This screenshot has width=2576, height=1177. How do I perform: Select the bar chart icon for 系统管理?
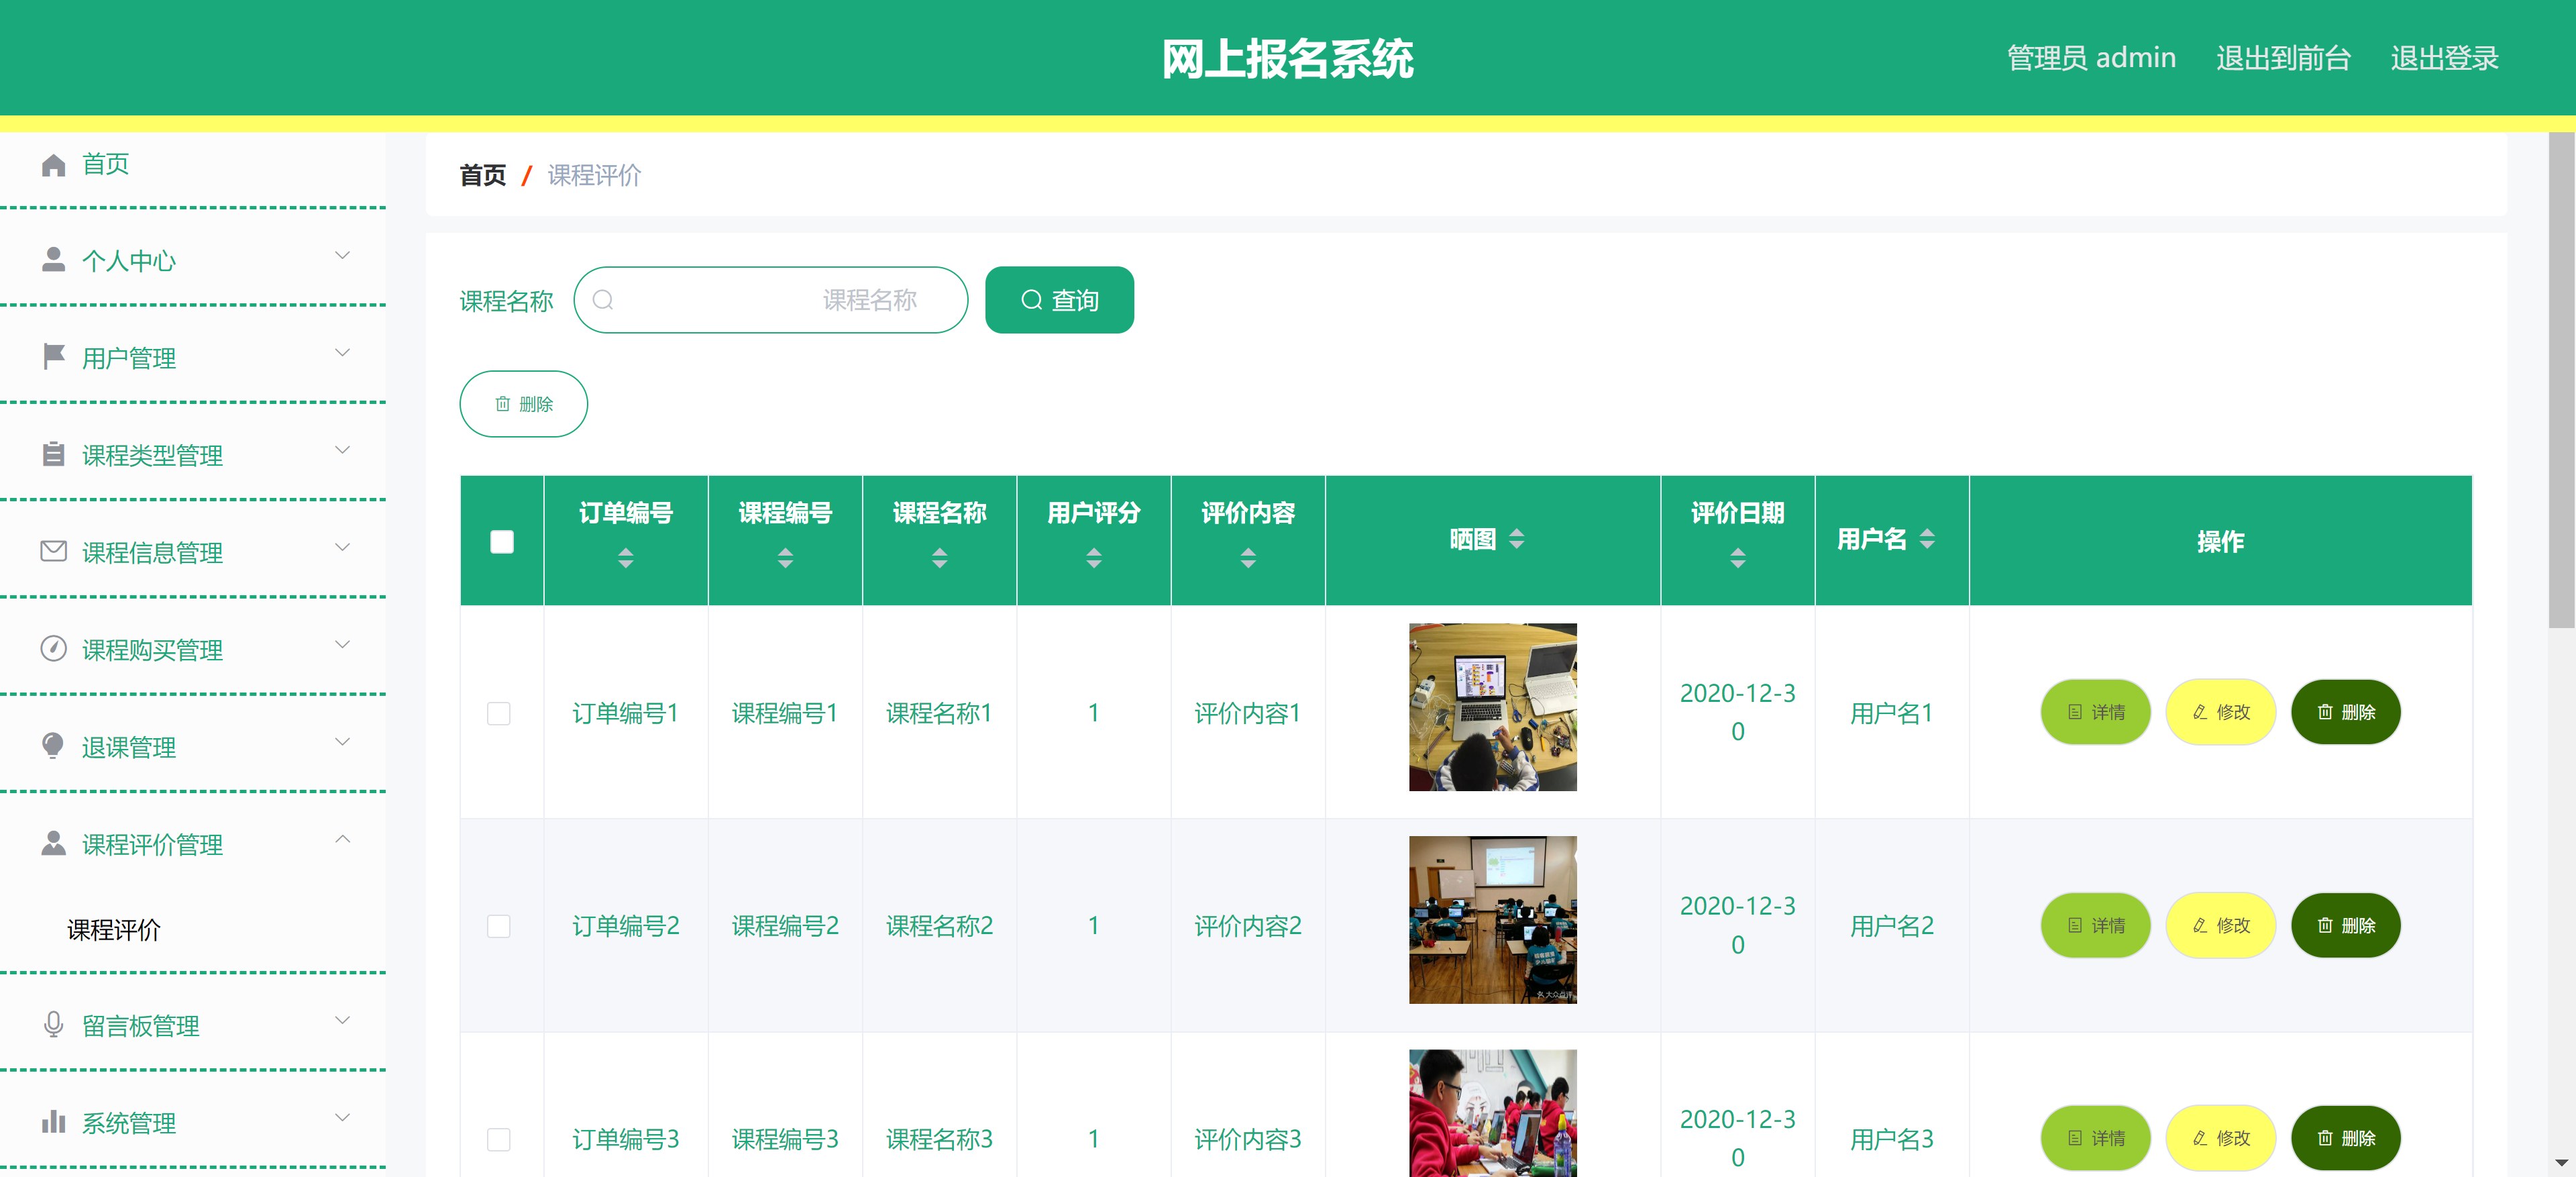tap(52, 1121)
